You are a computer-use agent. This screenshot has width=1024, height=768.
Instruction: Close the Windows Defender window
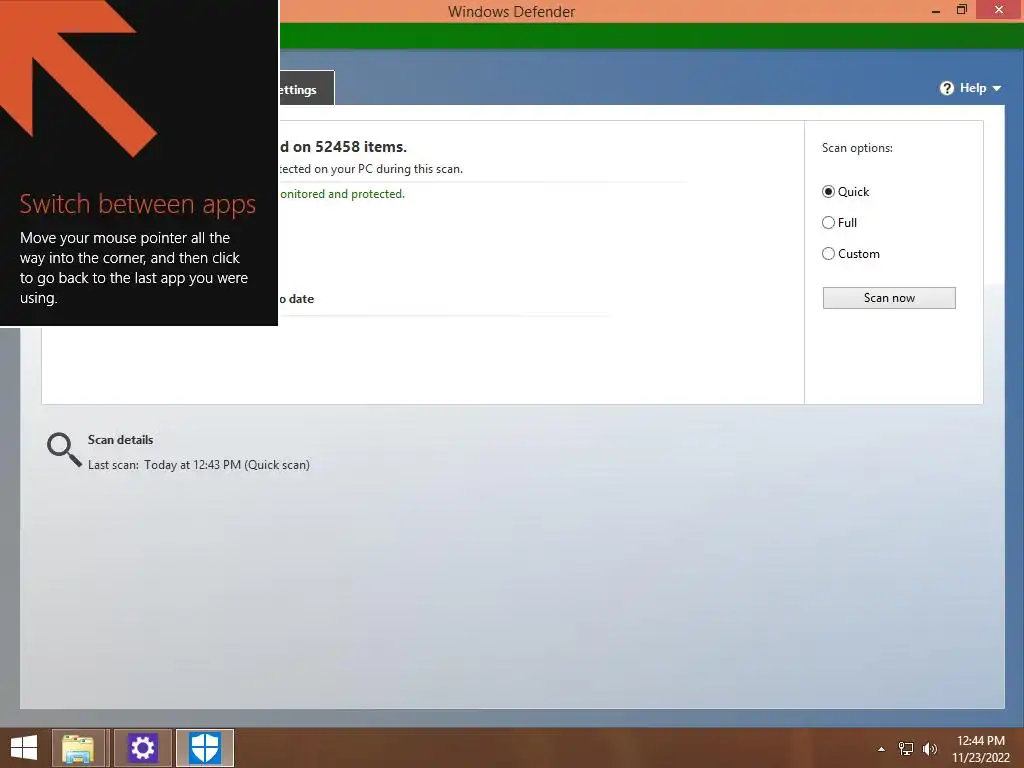coord(999,10)
